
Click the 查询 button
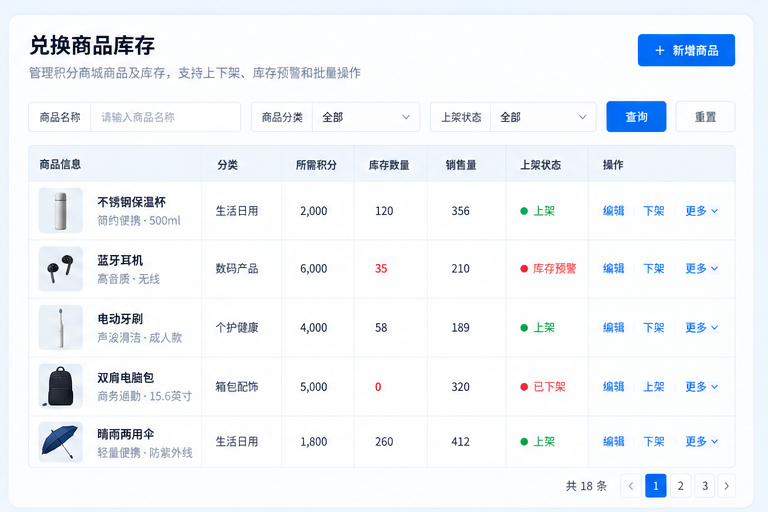coord(636,117)
